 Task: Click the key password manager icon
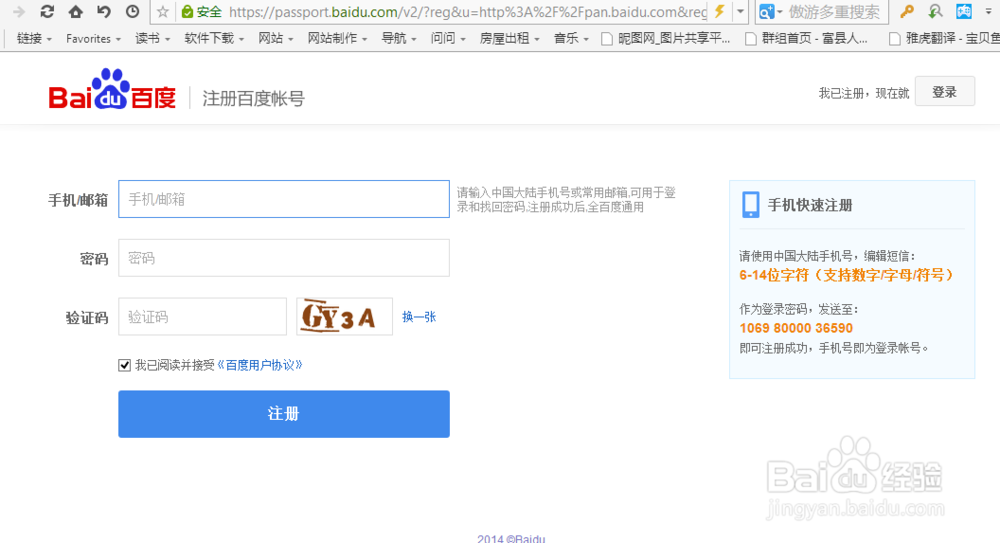(906, 11)
